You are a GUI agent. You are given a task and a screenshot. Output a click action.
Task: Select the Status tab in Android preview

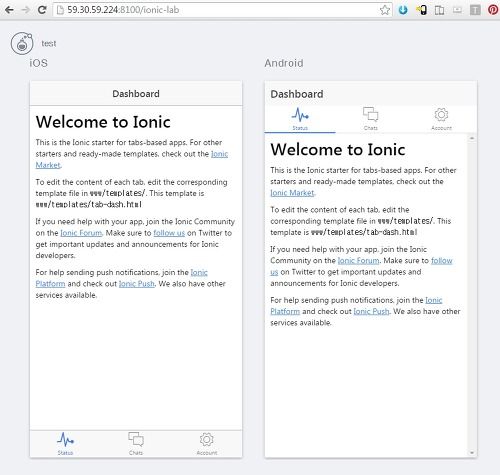(x=300, y=119)
